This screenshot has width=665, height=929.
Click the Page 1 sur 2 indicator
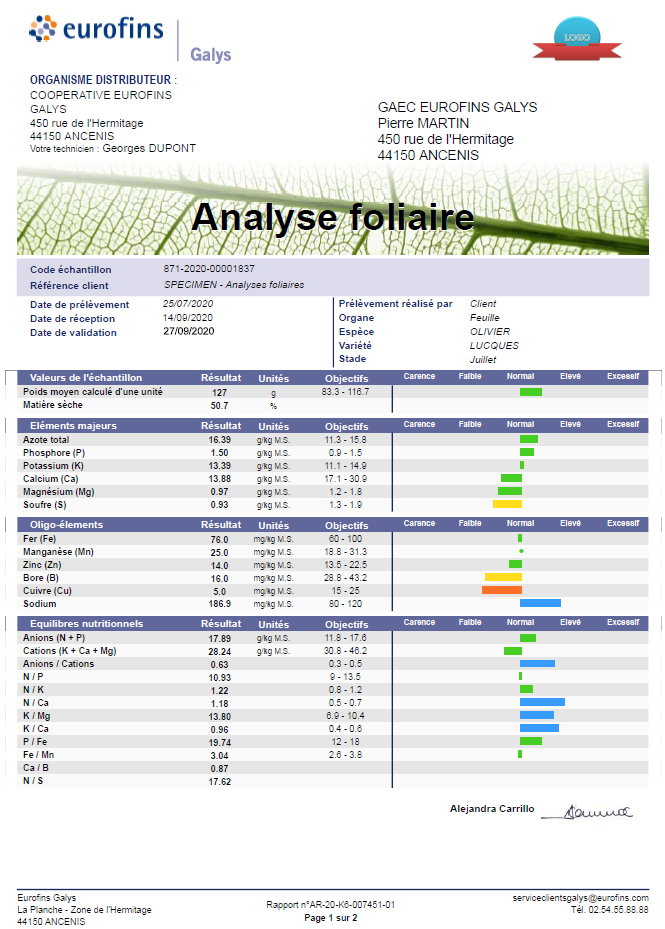331,918
